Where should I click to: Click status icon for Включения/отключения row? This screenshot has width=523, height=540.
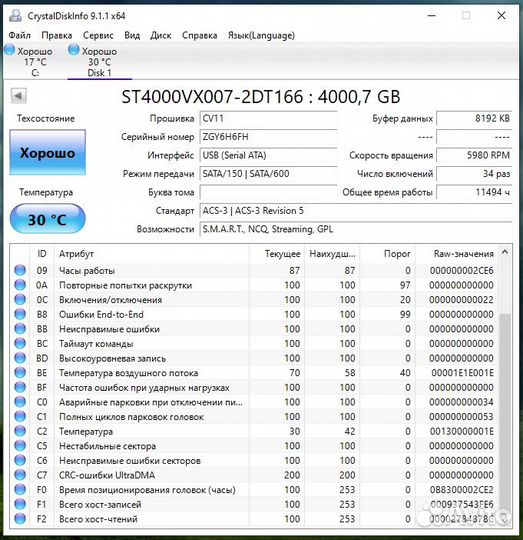point(20,300)
